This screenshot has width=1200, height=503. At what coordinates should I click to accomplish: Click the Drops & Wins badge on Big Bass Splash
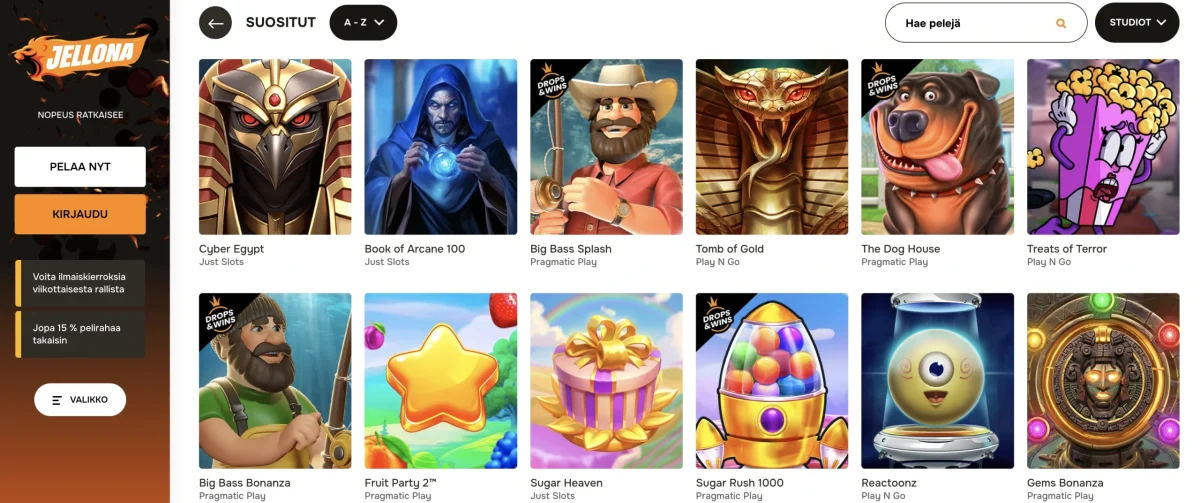[x=547, y=77]
